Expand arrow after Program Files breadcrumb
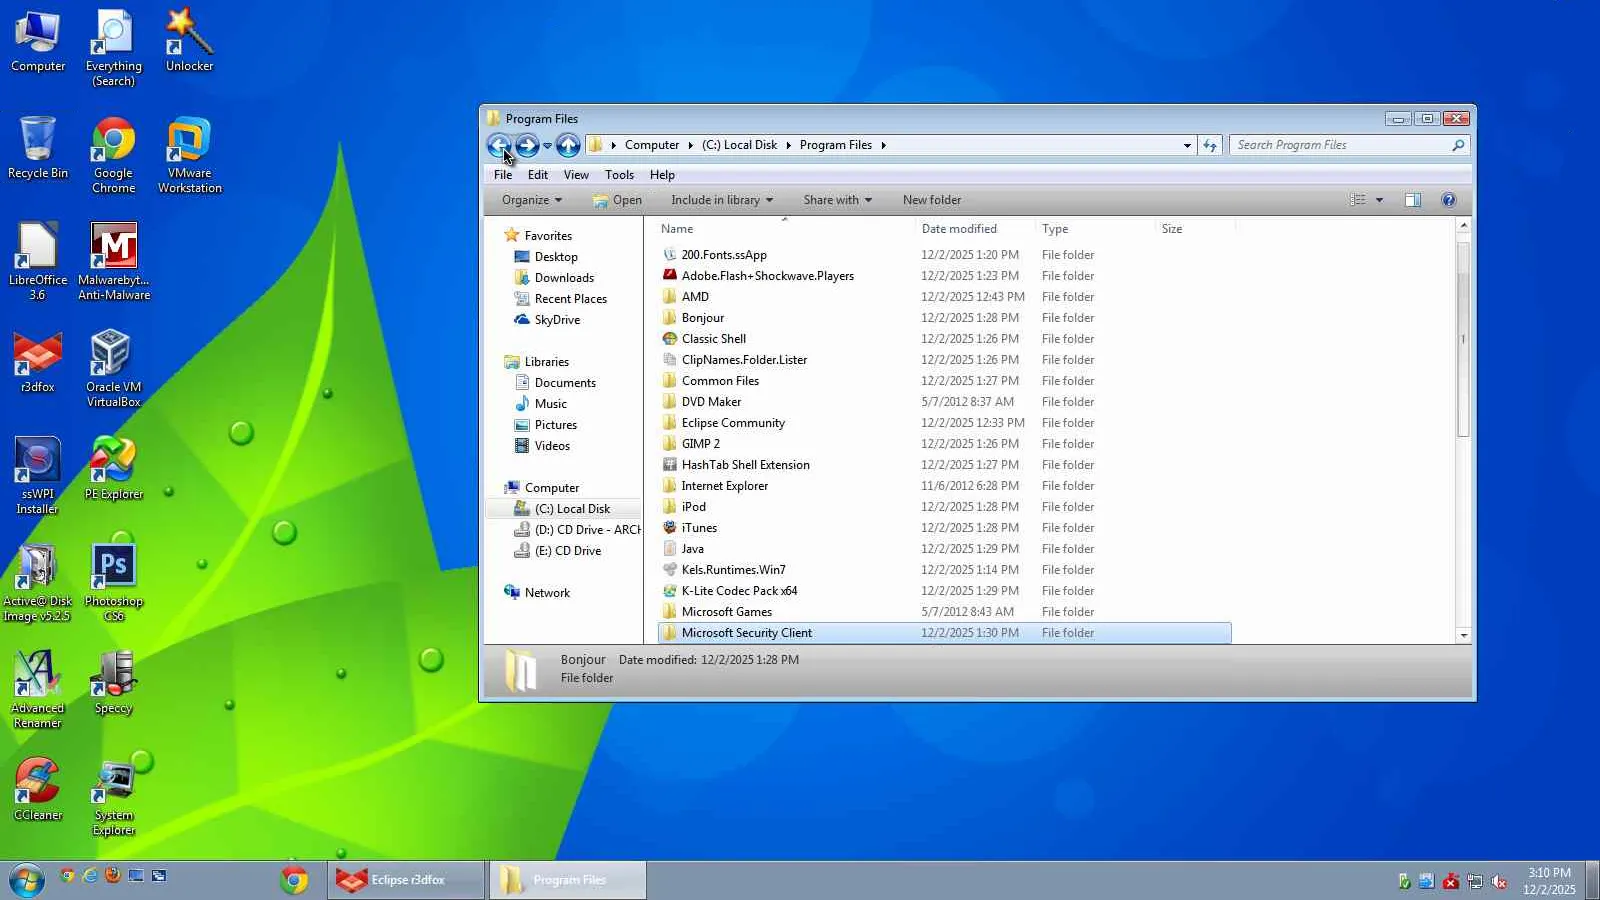 883,145
